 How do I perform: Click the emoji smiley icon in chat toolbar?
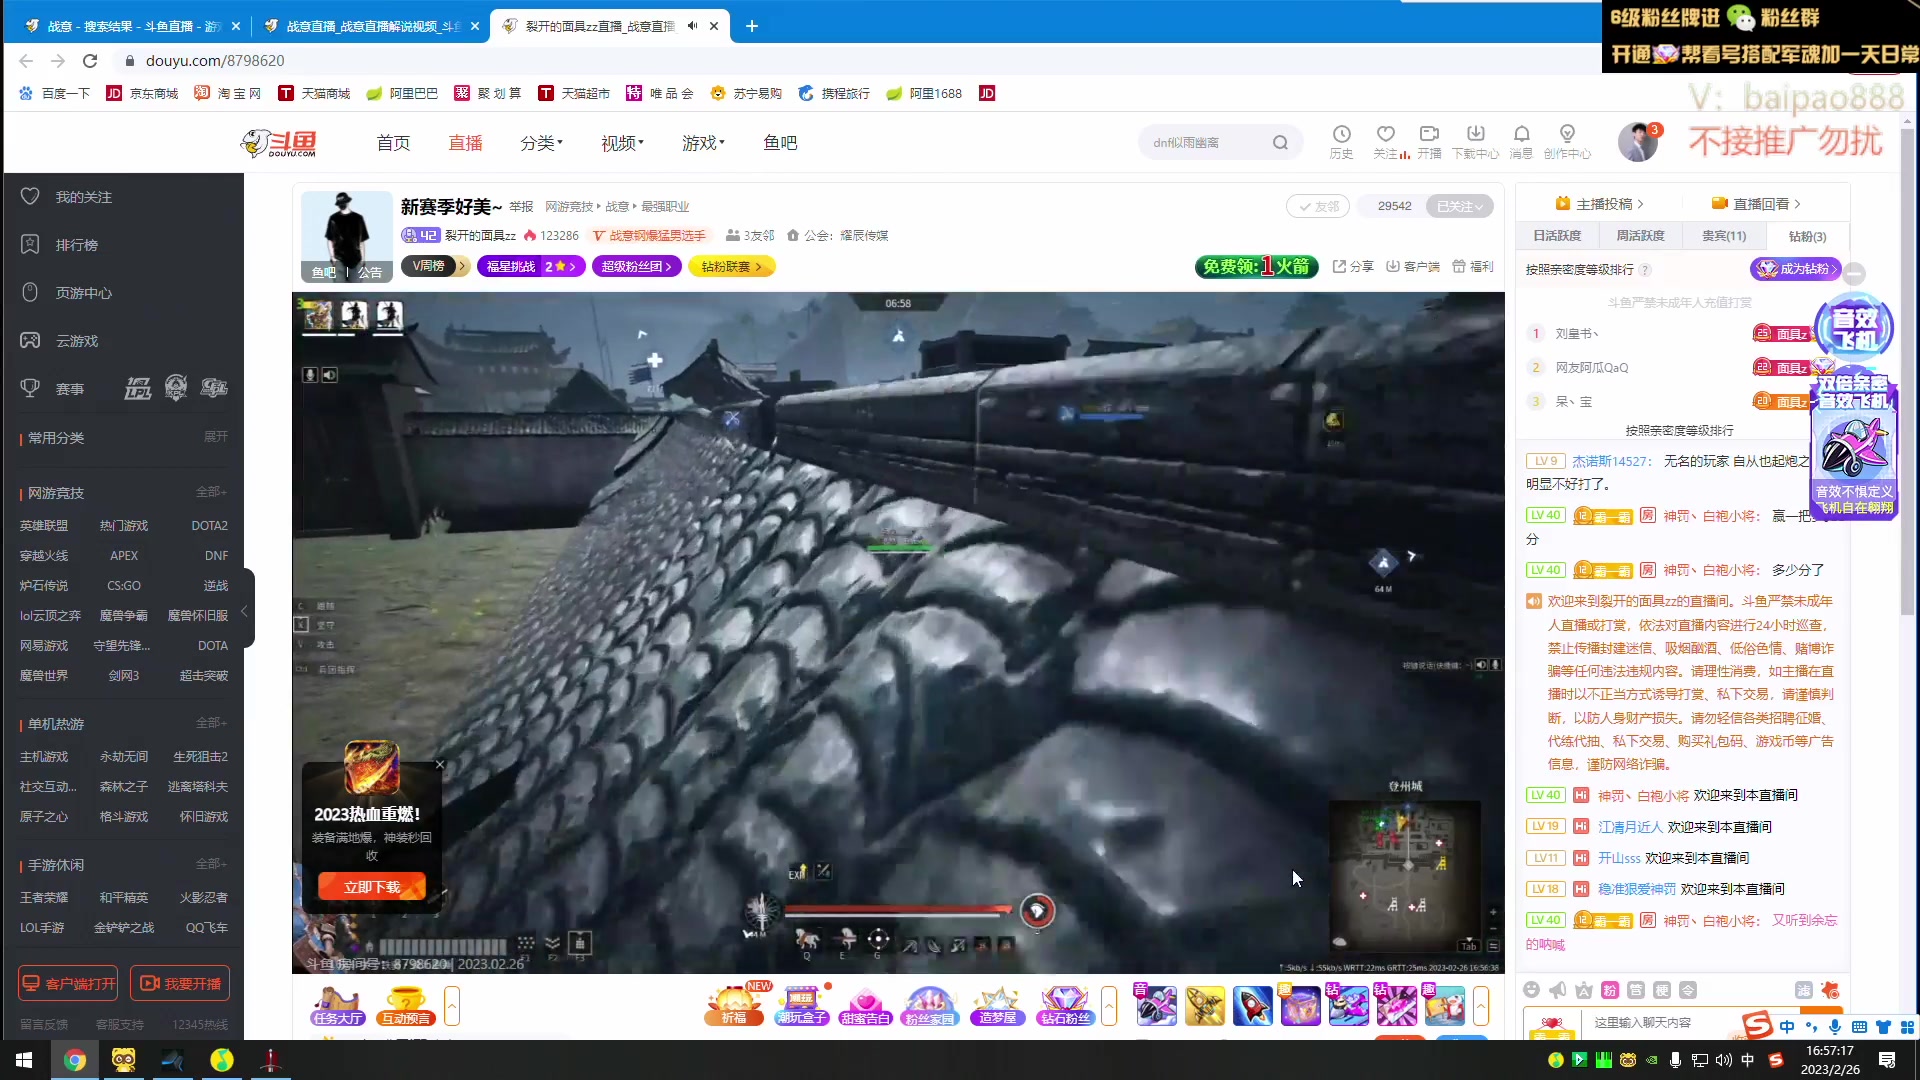1531,990
